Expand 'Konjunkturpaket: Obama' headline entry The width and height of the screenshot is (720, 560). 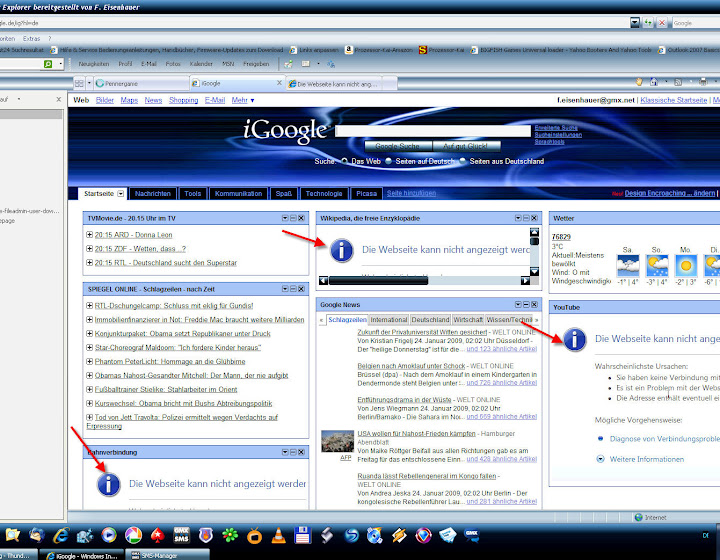click(x=90, y=333)
